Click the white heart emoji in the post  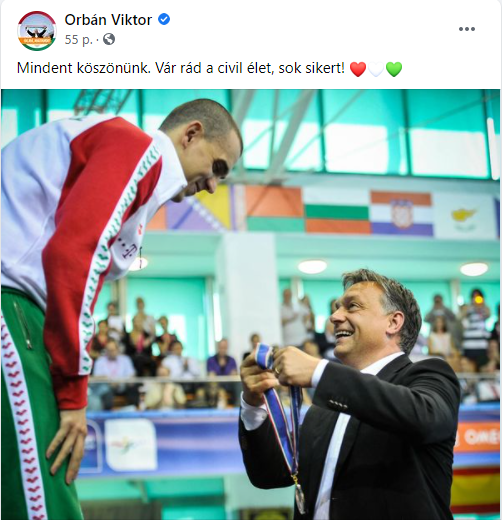[x=376, y=69]
